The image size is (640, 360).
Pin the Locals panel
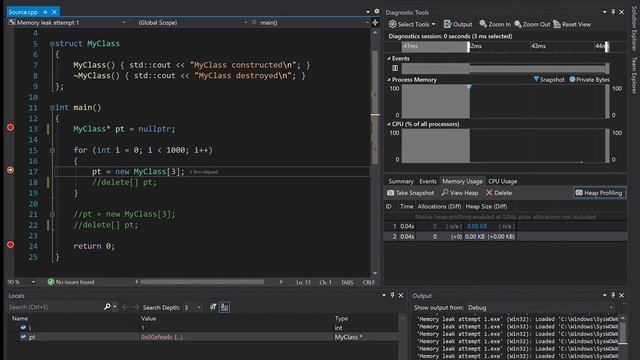point(392,295)
